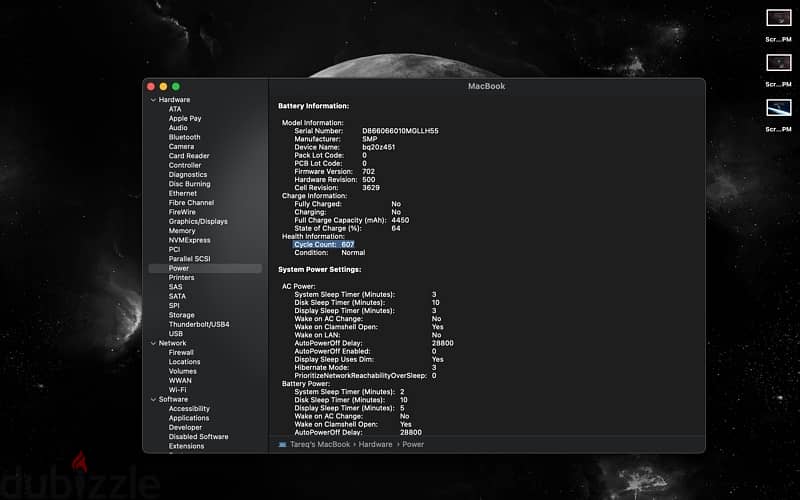This screenshot has width=800, height=500.
Task: Select Thunderbolt/USB4 entry
Action: 199,324
